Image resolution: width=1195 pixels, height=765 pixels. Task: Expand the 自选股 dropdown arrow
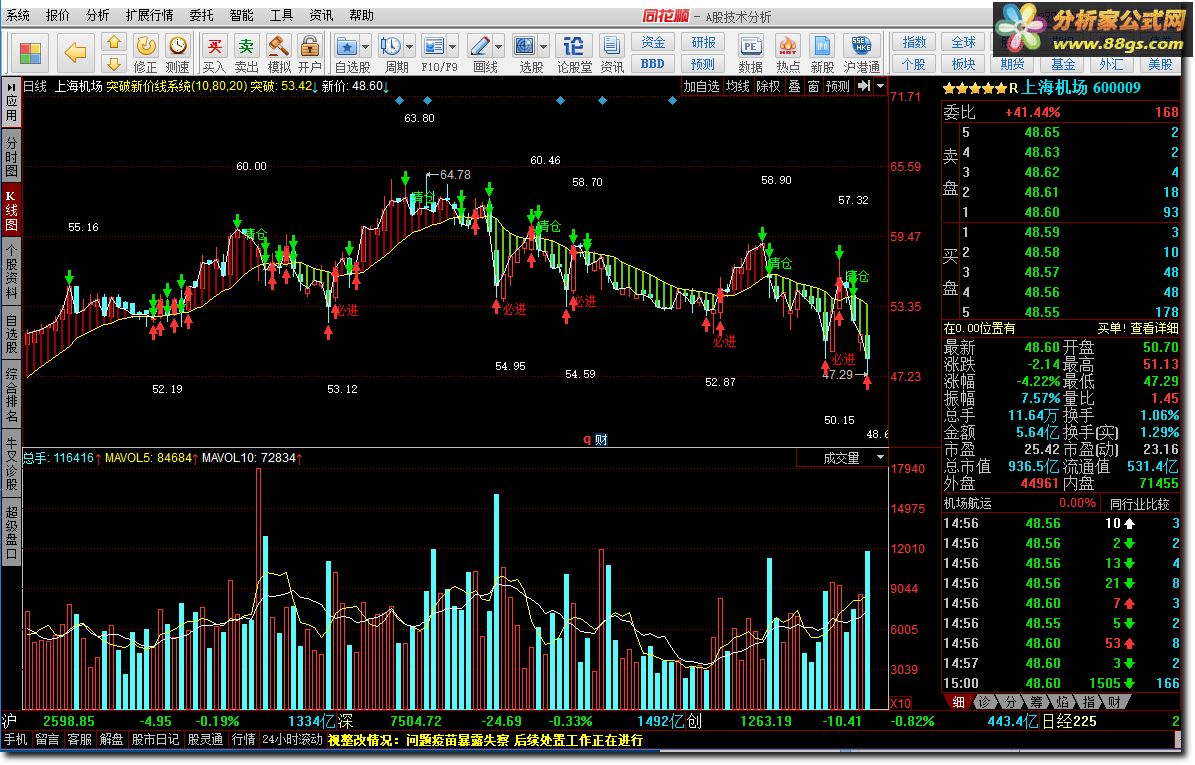point(365,47)
